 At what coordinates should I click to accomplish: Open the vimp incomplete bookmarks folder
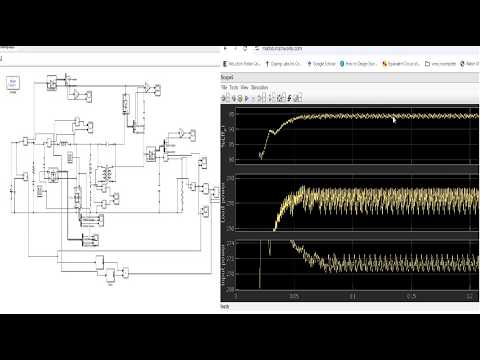click(x=440, y=63)
